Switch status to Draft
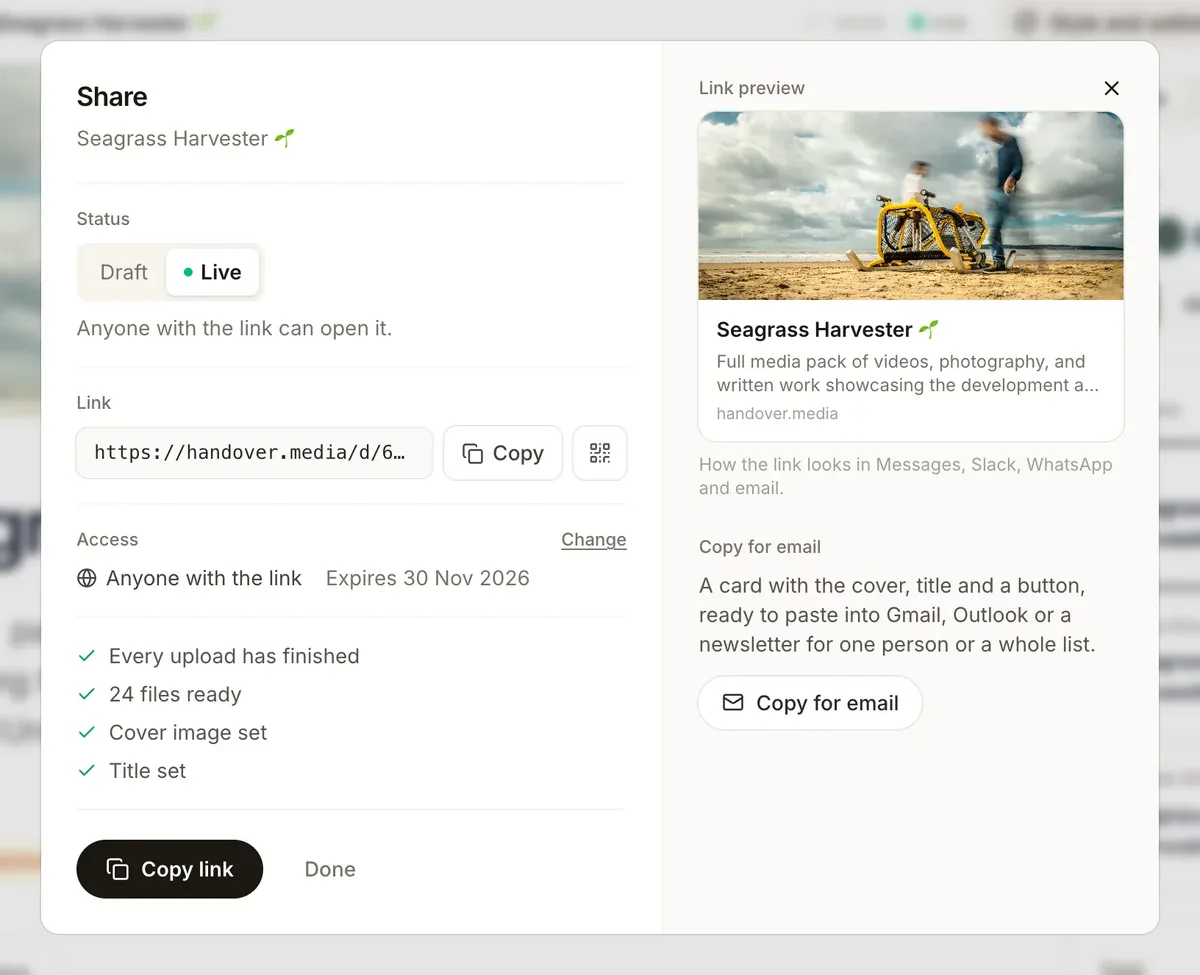This screenshot has width=1200, height=975. 124,272
